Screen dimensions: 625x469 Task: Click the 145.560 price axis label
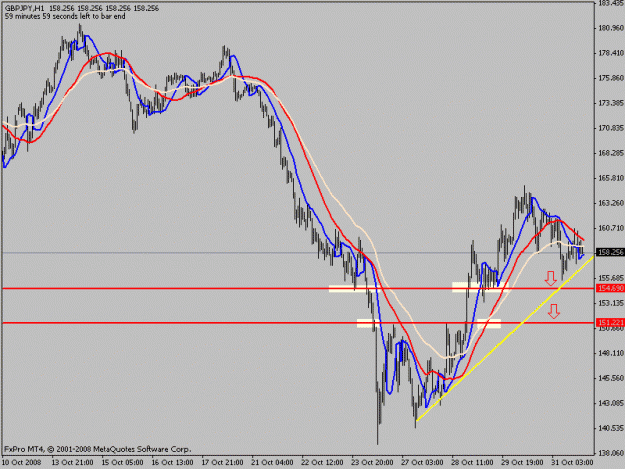(x=611, y=378)
